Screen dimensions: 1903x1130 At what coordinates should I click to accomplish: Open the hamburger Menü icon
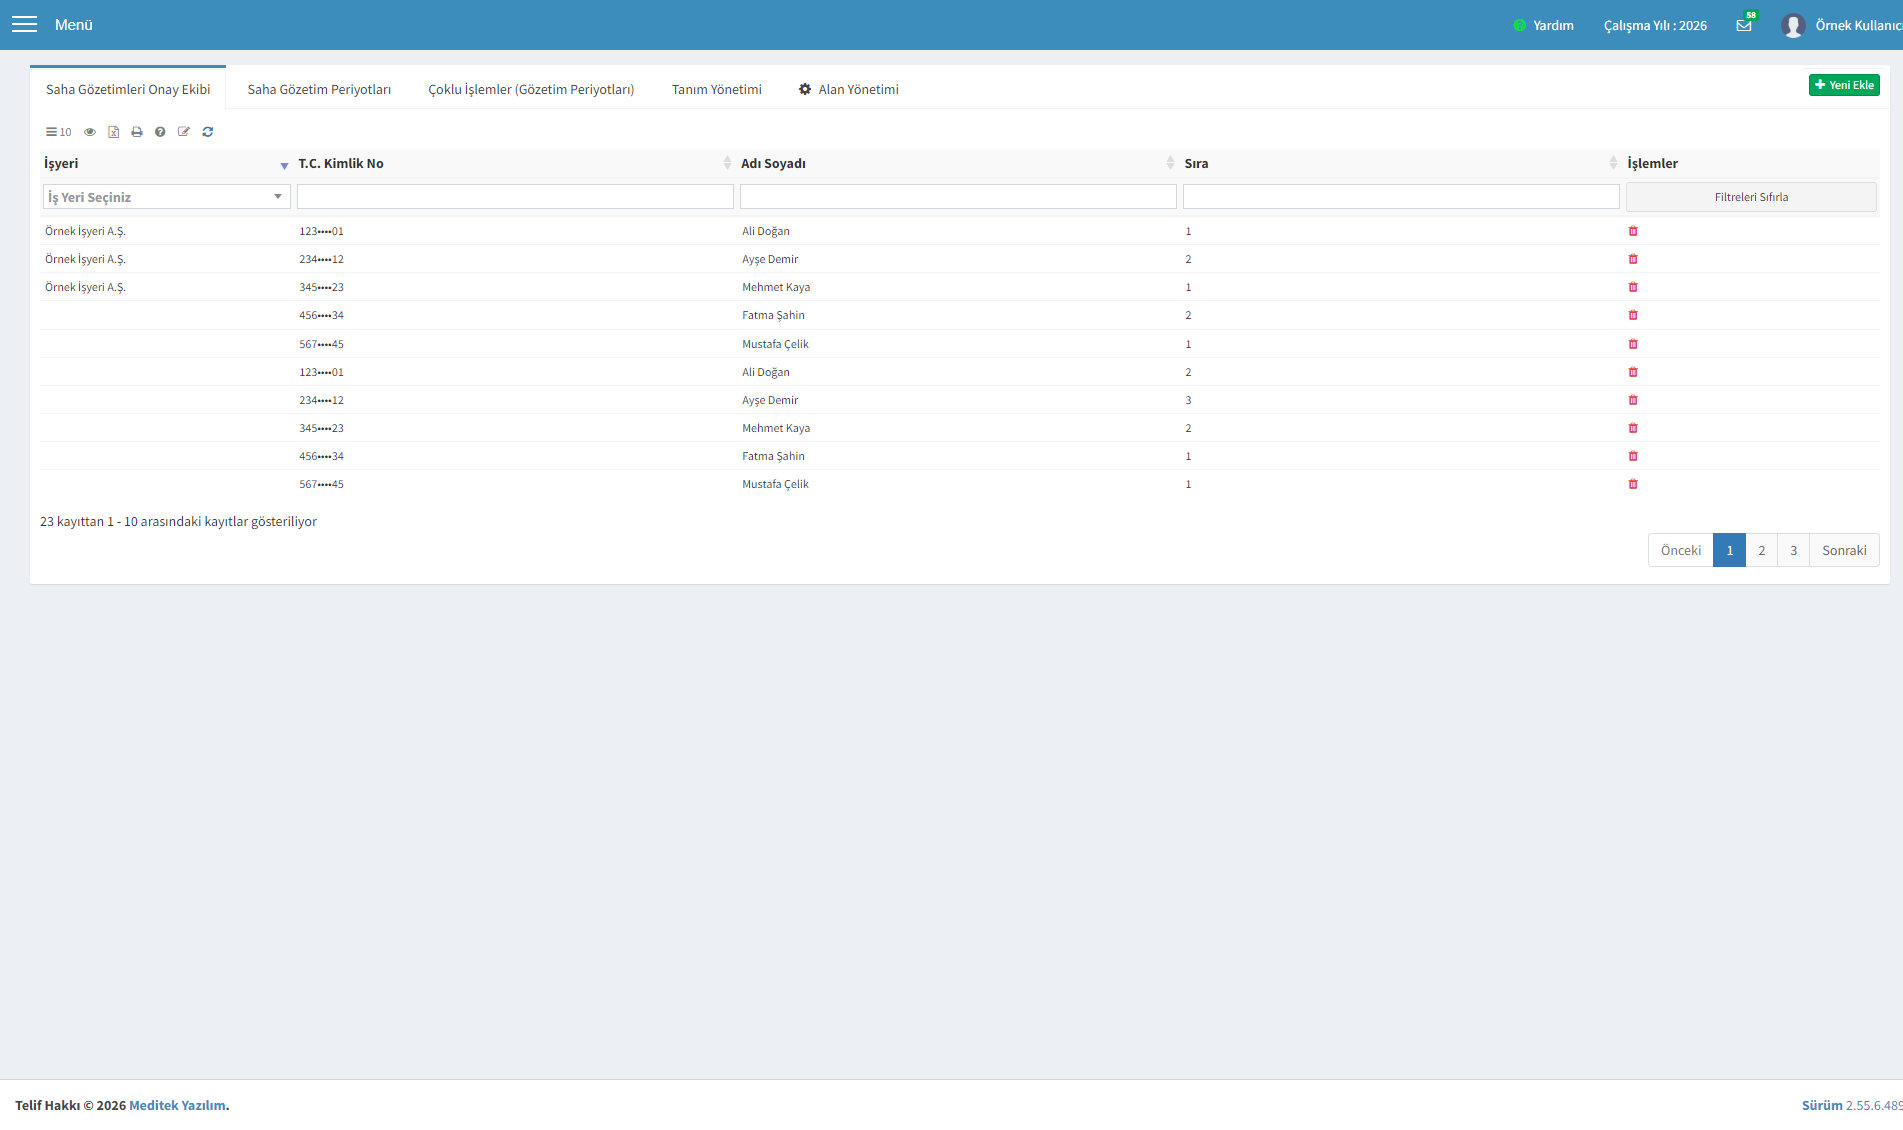pyautogui.click(x=24, y=24)
